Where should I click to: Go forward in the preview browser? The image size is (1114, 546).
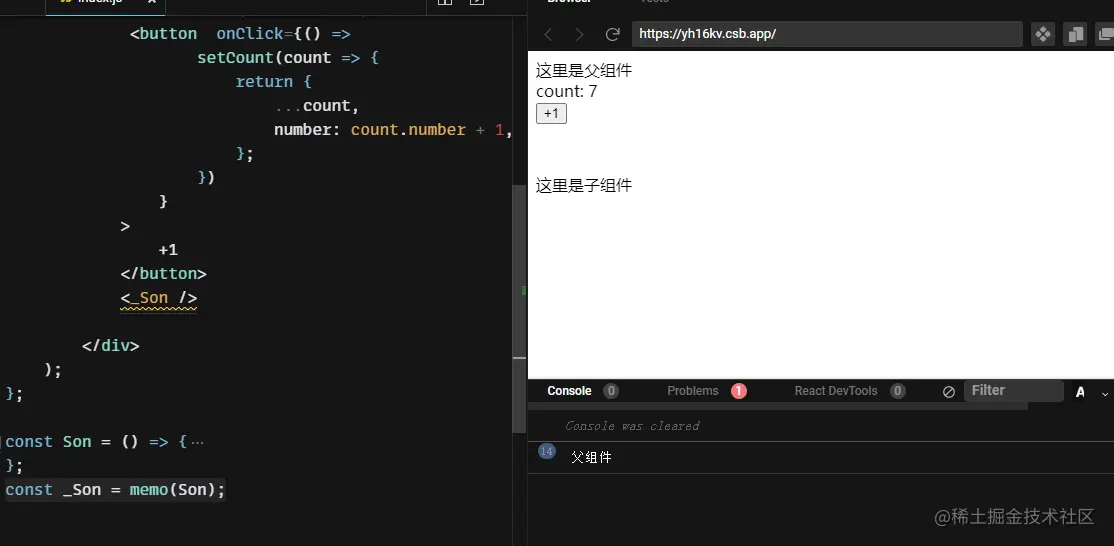pyautogui.click(x=579, y=34)
